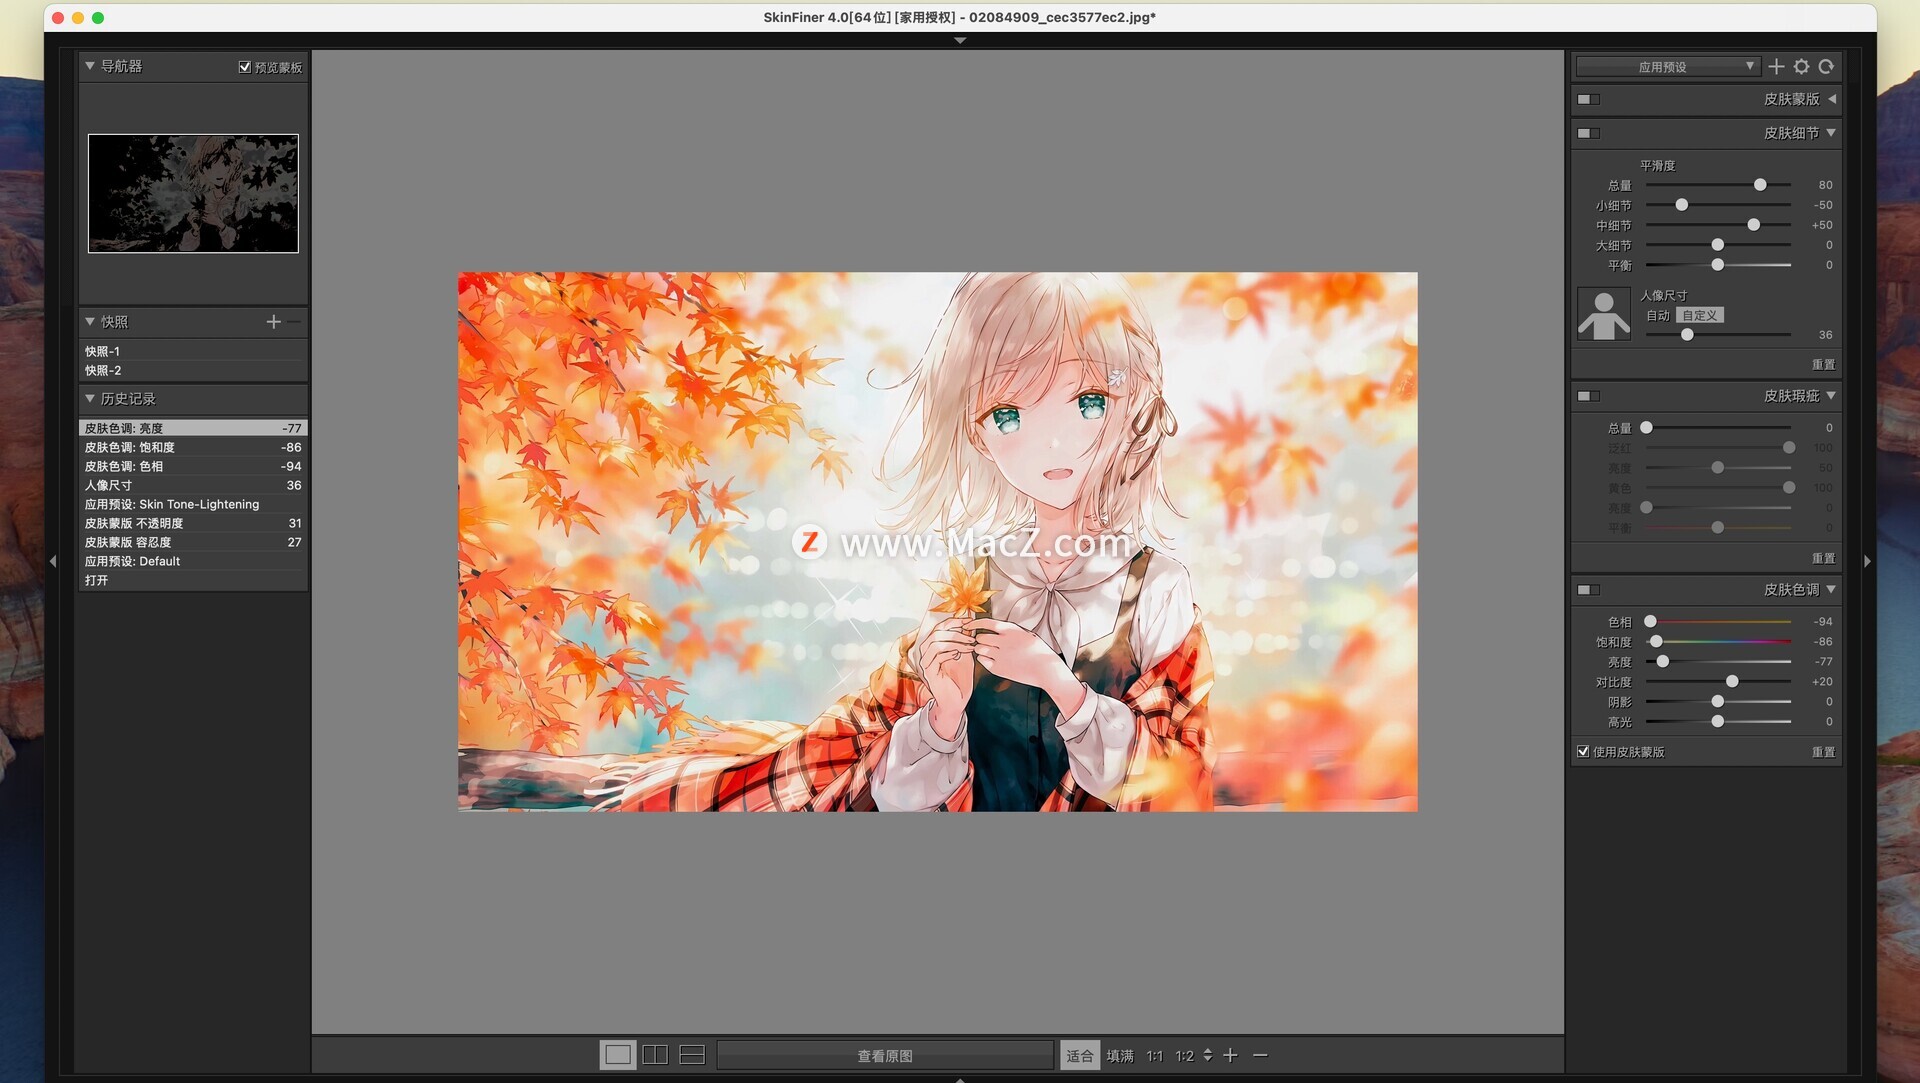The height and width of the screenshot is (1083, 1920).
Task: Collapse the 导航器 panel
Action: pos(90,66)
